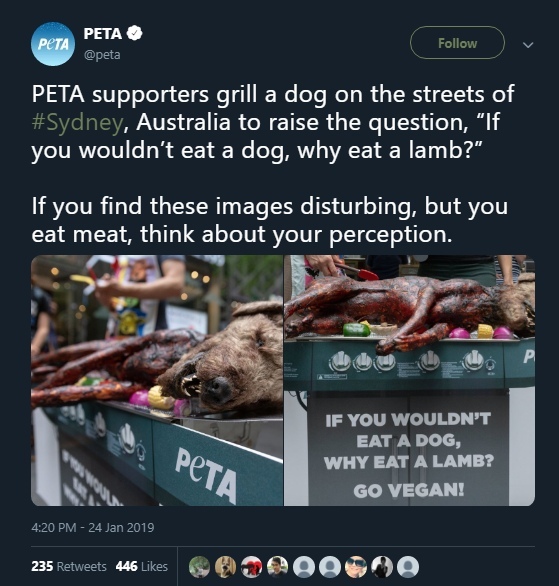This screenshot has height=586, width=559.
Task: Open the liker avatar wearing sunglasses
Action: click(x=356, y=567)
